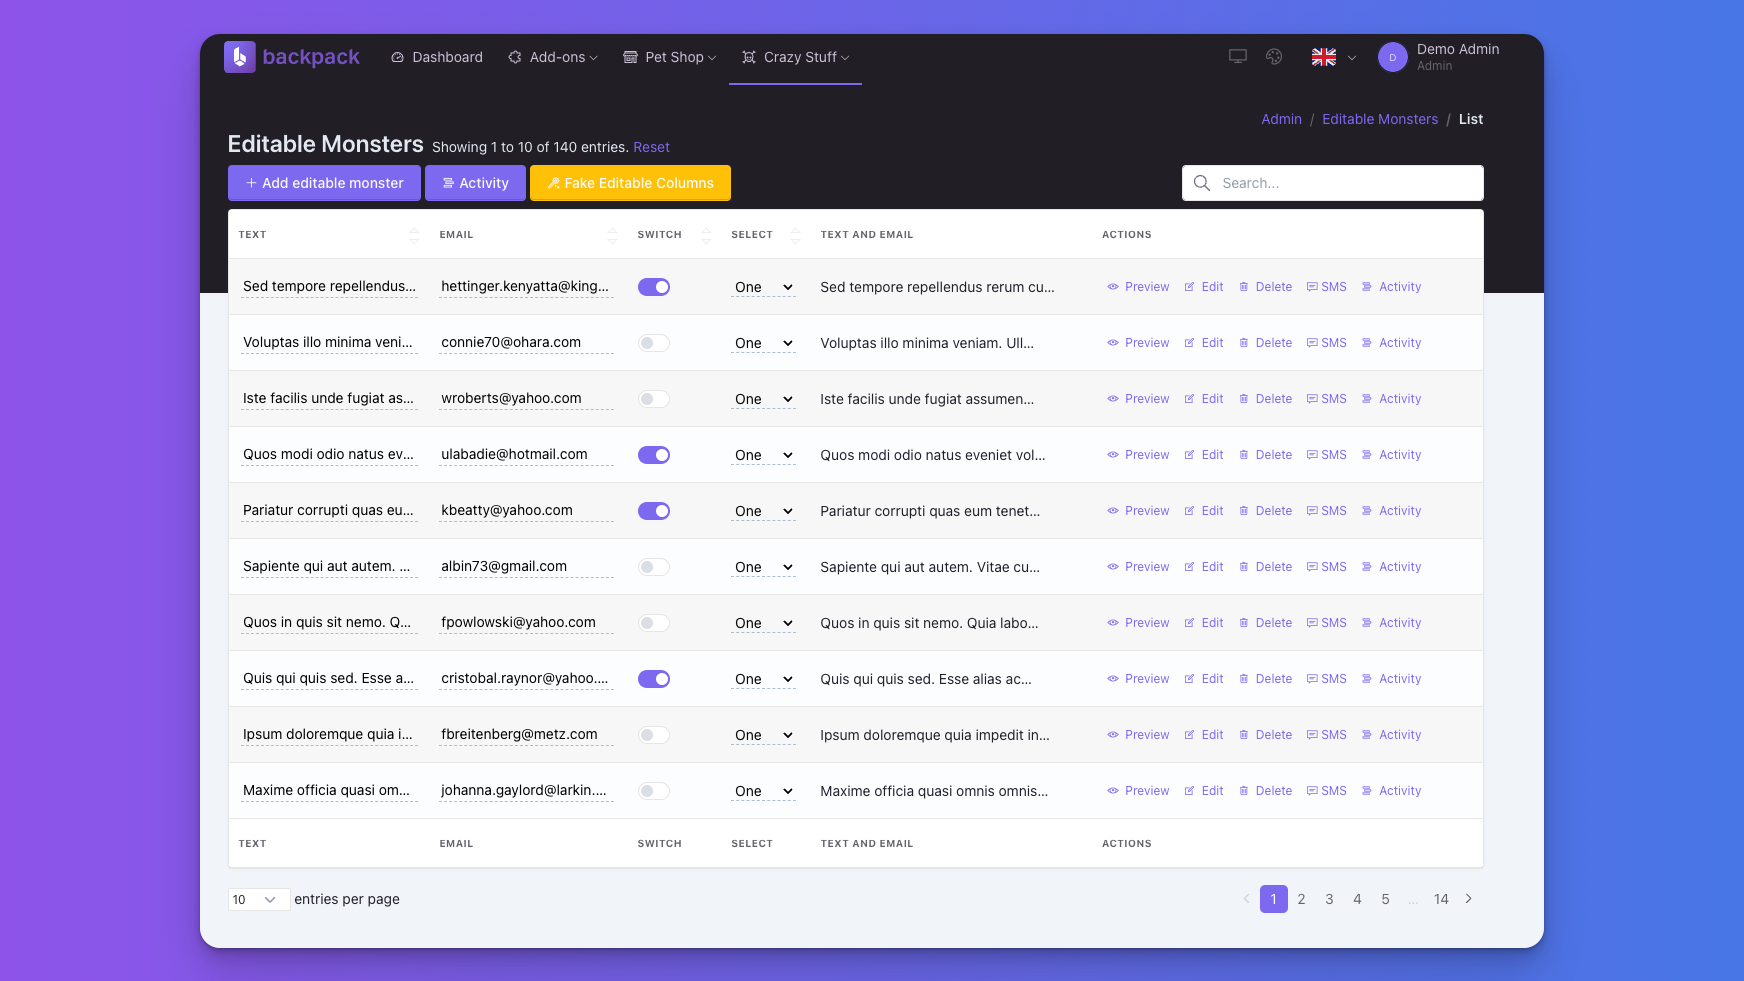Click the monitor display icon in header

(x=1237, y=57)
